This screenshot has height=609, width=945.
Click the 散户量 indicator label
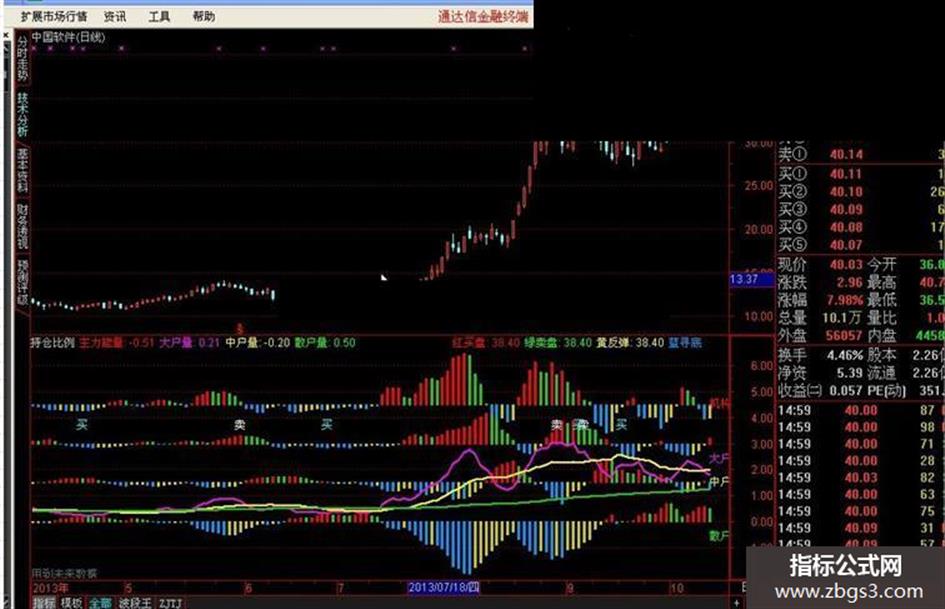click(311, 343)
